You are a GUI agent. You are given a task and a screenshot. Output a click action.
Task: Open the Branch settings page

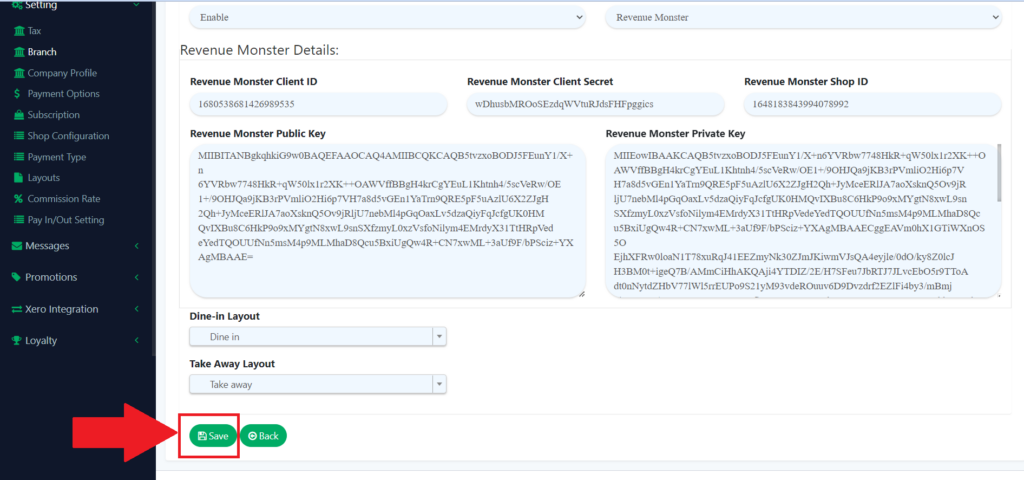coord(42,52)
